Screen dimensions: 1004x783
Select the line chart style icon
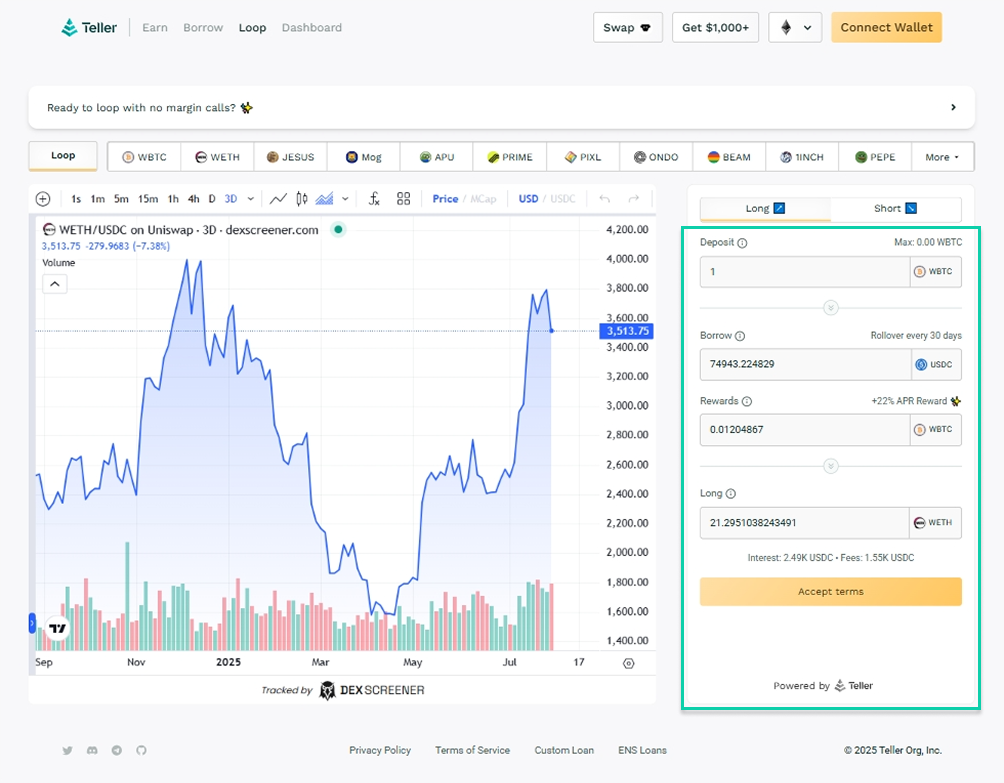point(278,199)
